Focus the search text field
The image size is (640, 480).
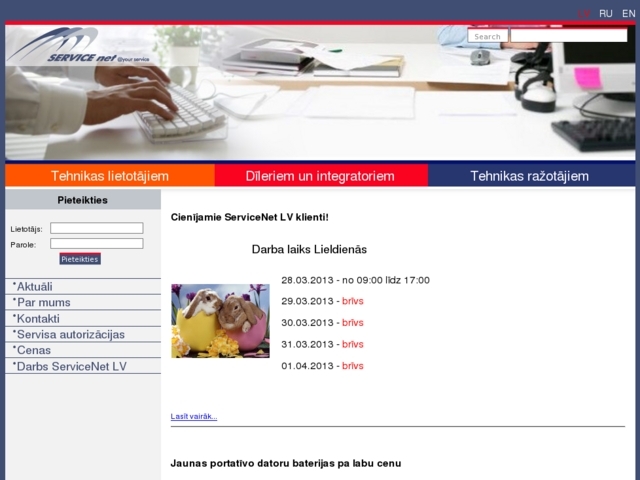point(569,36)
